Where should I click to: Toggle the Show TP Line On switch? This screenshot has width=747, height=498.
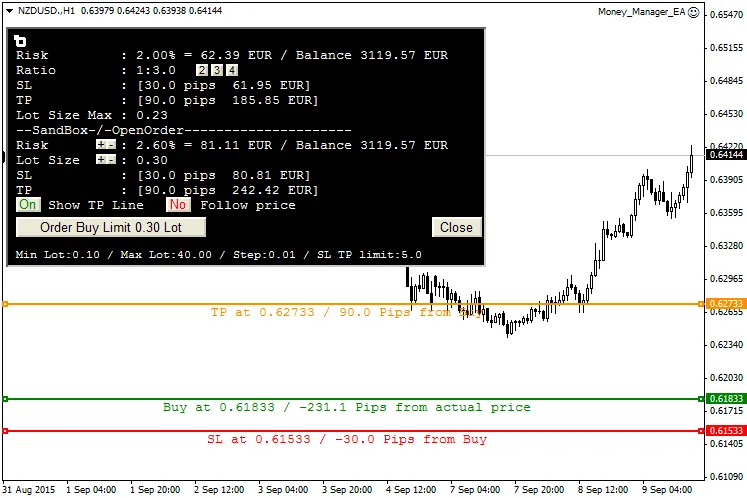[x=28, y=205]
